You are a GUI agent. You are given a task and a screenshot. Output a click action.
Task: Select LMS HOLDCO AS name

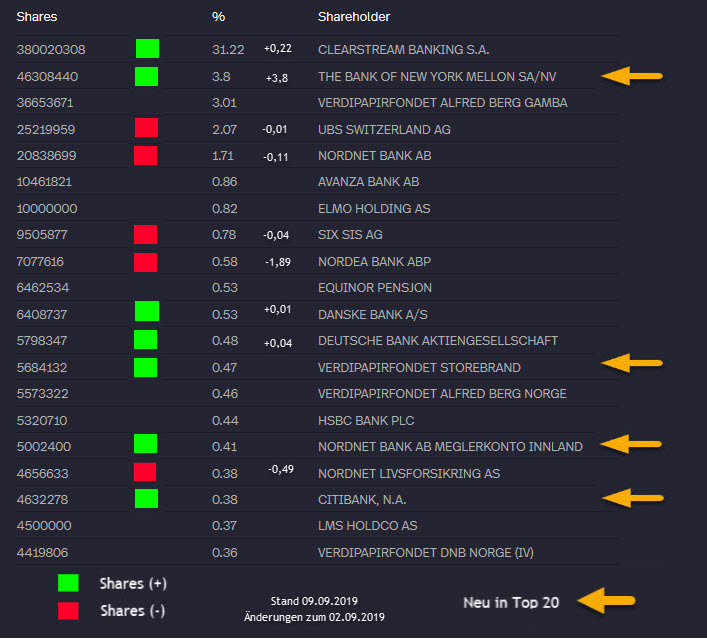pos(368,526)
